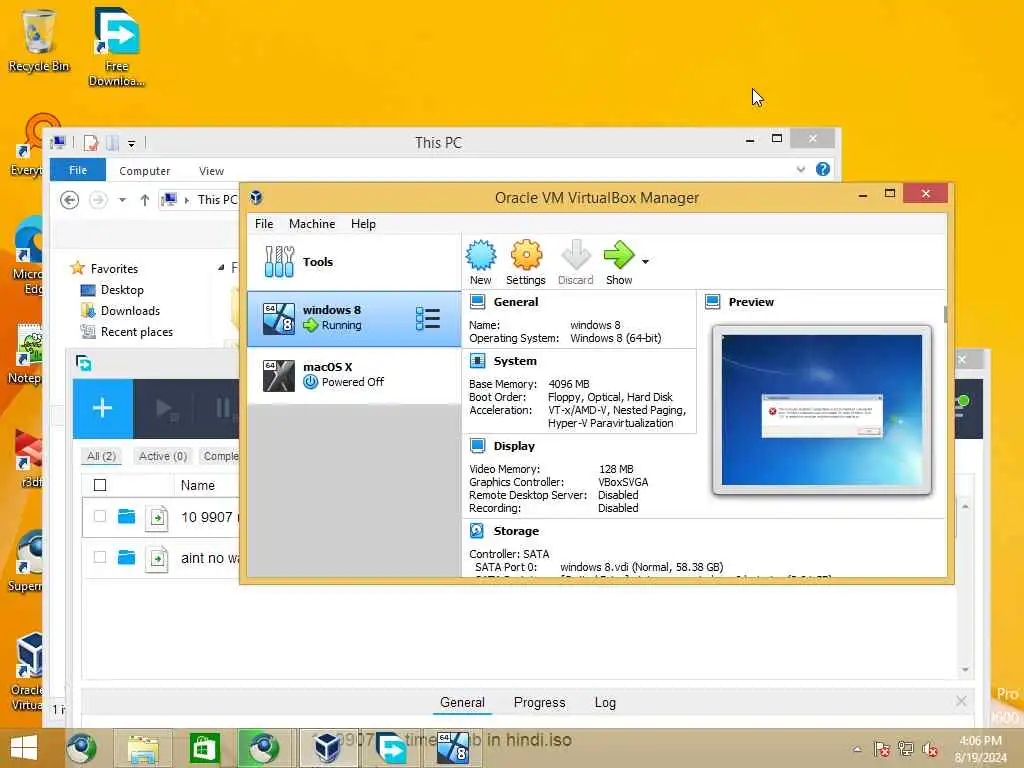Click the pause download button
Screen dimensions: 1024x768
223,409
